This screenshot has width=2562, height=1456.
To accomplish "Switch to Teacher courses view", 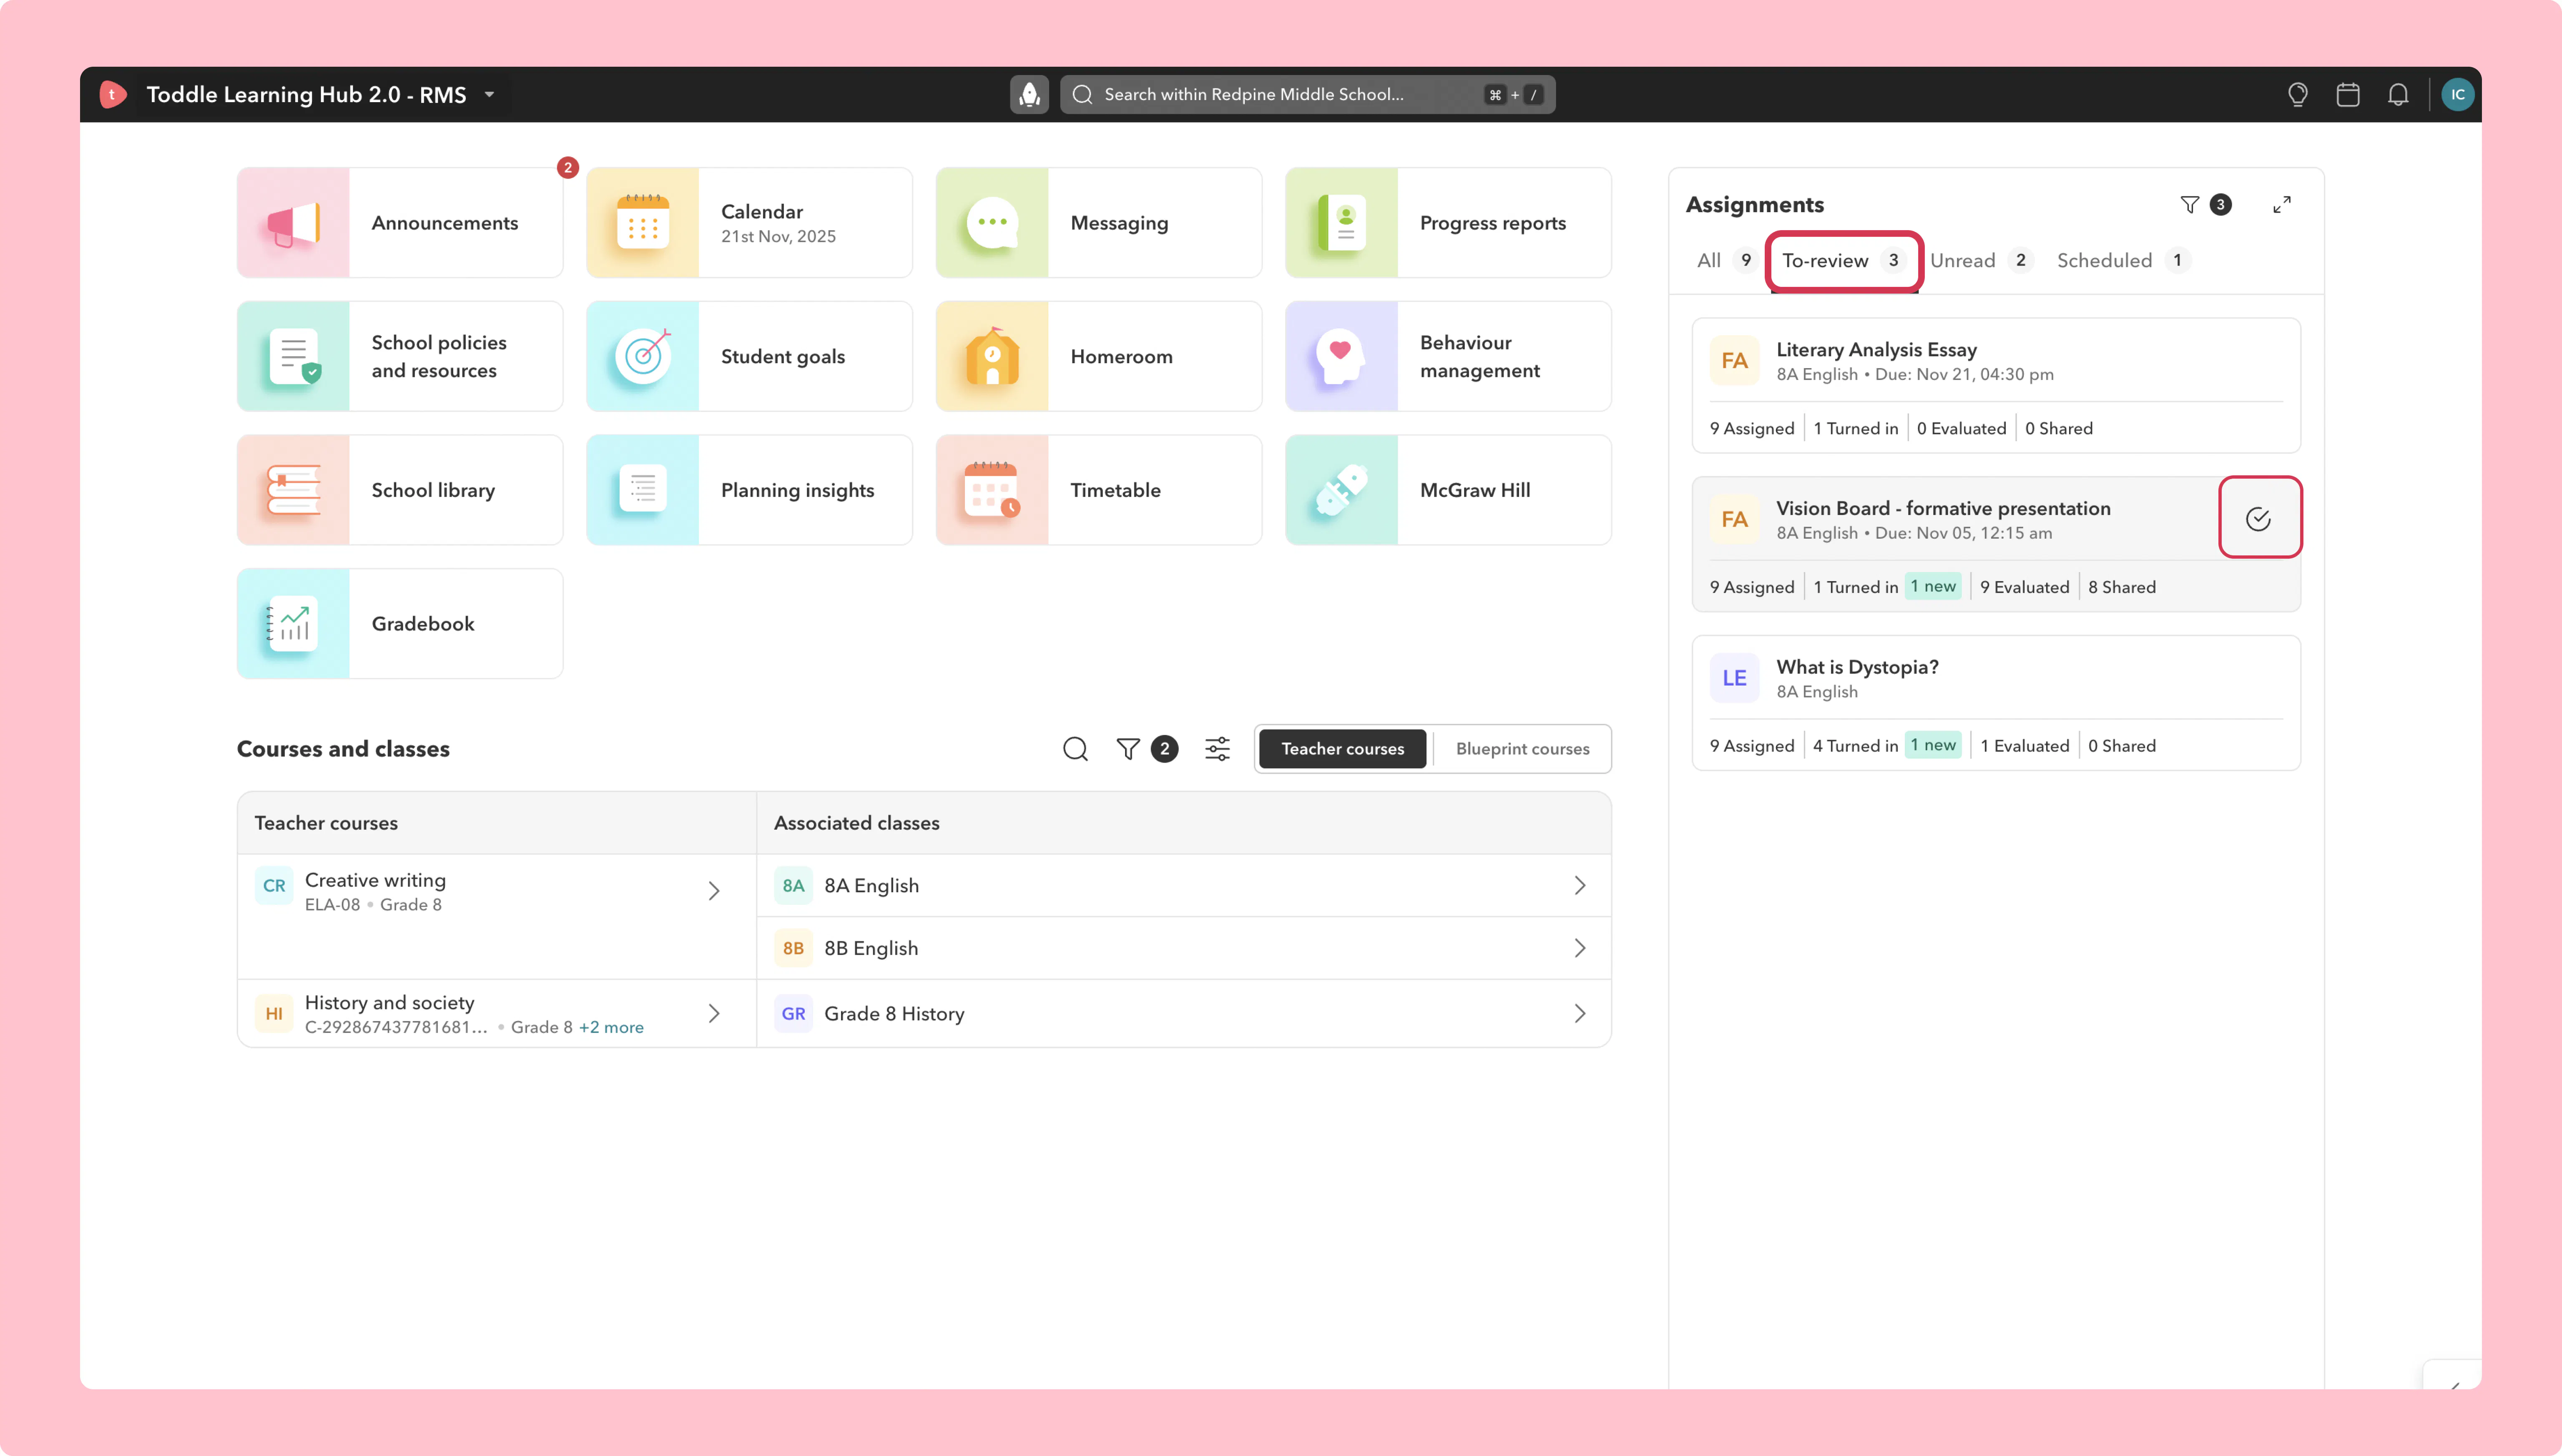I will (x=1343, y=749).
